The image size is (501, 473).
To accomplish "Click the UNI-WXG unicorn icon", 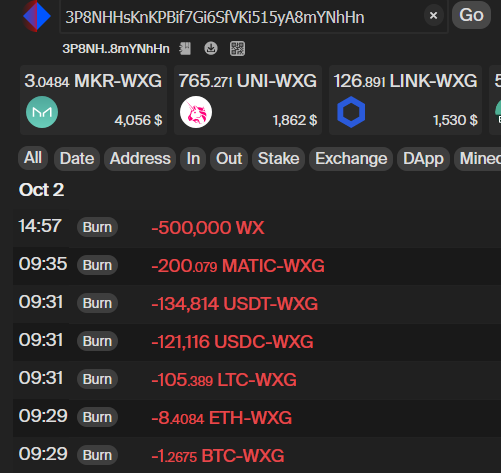I will tap(196, 112).
